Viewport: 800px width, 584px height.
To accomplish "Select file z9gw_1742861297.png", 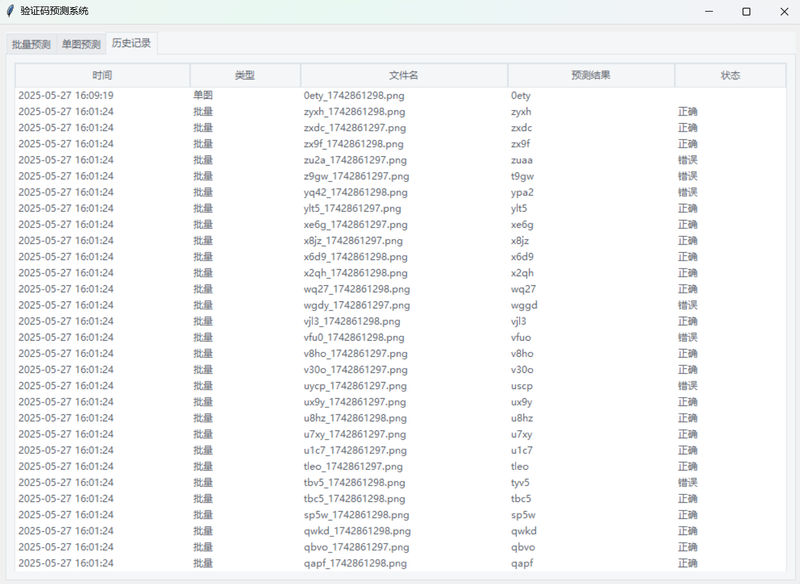I will click(357, 176).
